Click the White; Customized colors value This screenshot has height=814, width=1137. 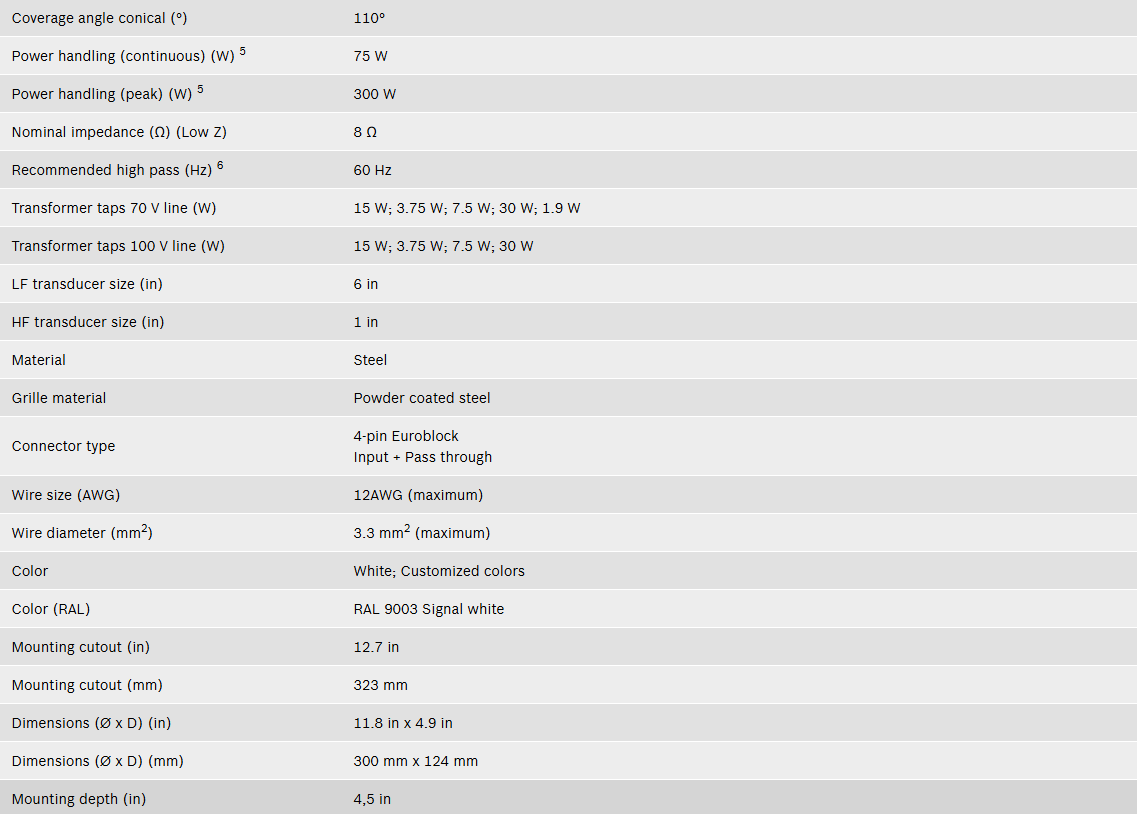pos(439,571)
